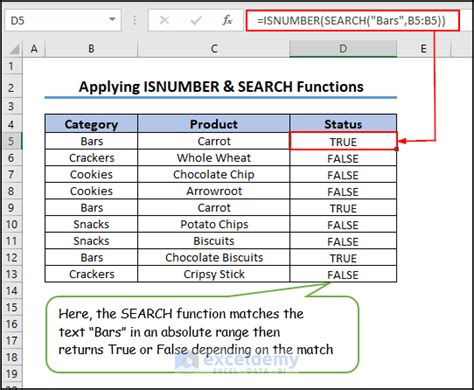Select FALSE status in row 13

click(343, 275)
